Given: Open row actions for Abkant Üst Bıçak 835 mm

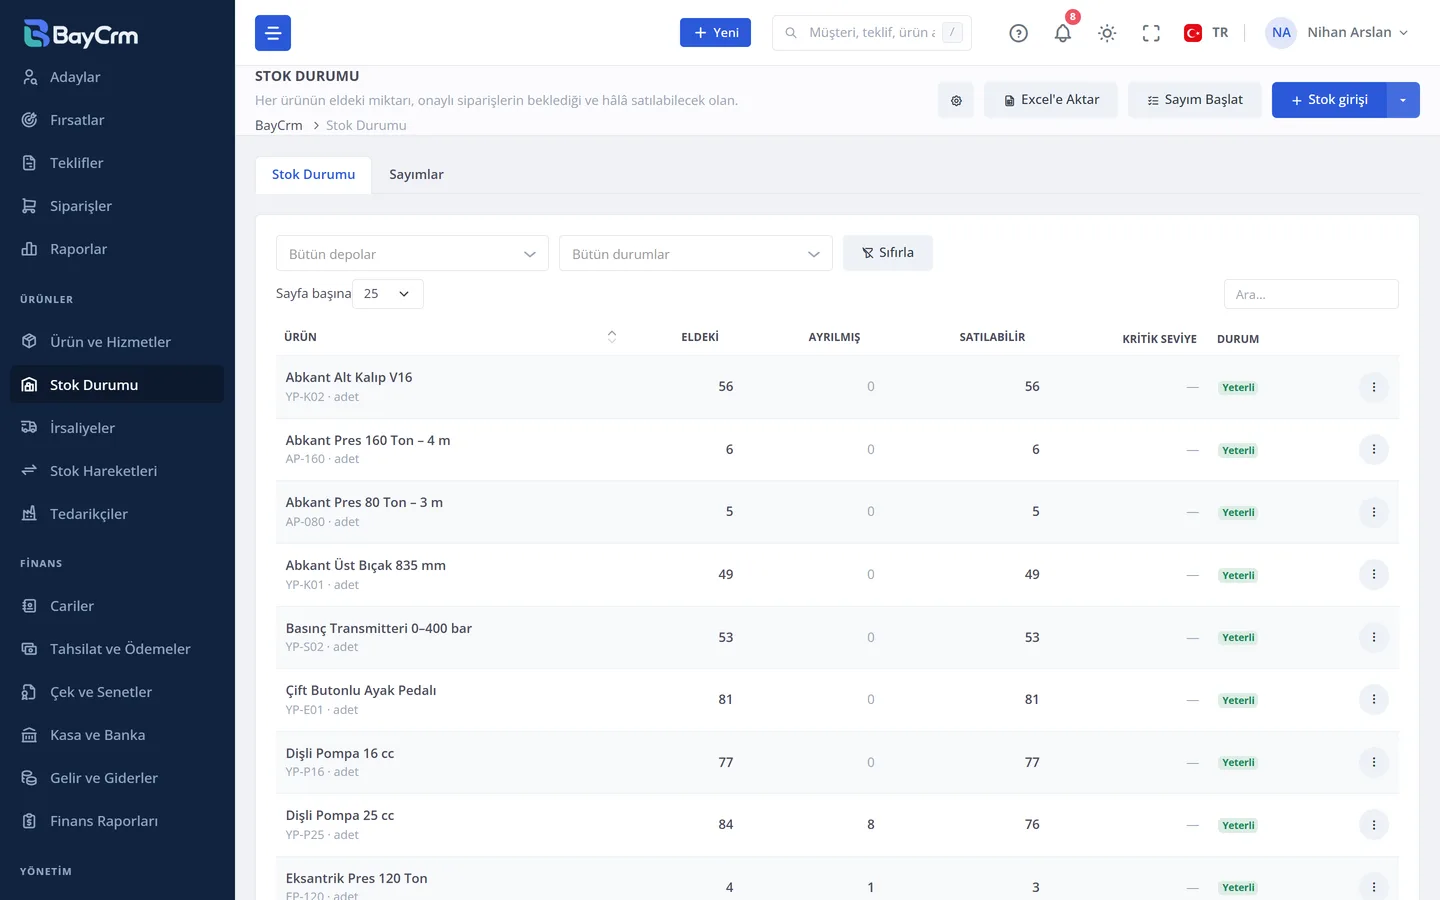Looking at the screenshot, I should [1374, 575].
